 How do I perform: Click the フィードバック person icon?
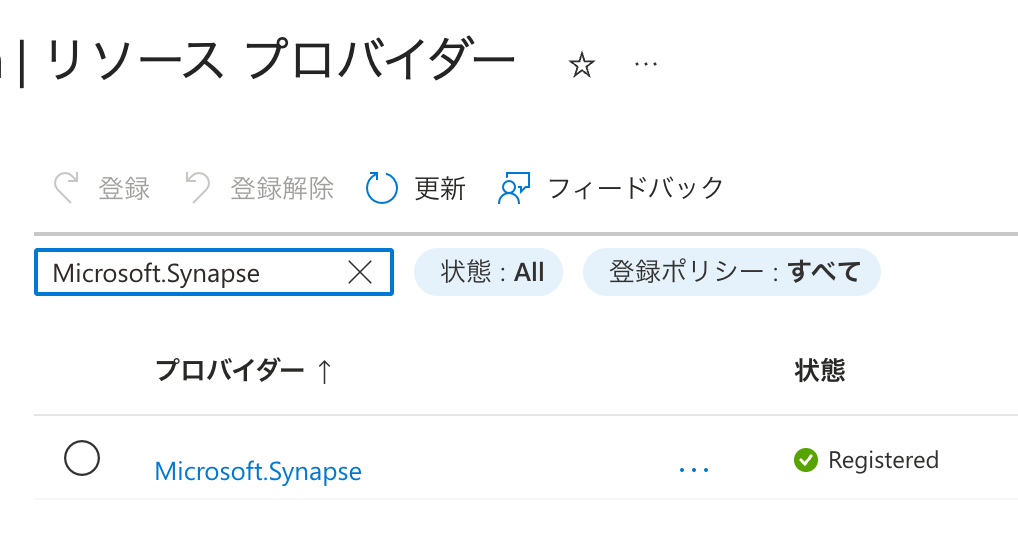513,187
